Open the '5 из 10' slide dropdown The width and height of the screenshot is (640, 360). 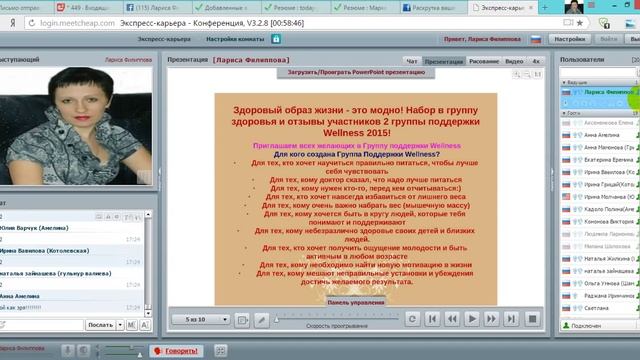point(201,319)
